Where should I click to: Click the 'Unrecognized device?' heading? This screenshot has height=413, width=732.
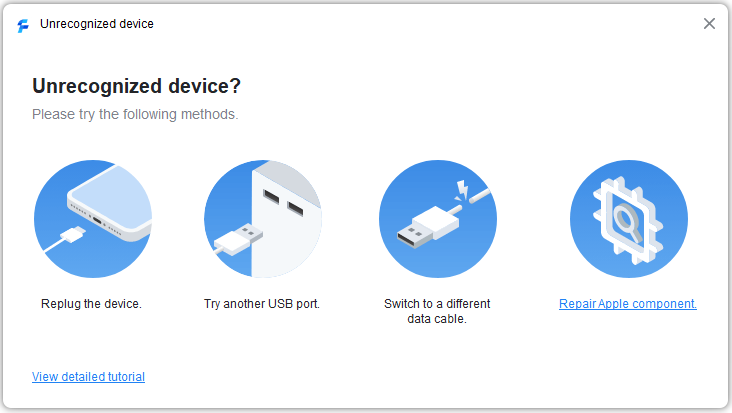click(136, 86)
